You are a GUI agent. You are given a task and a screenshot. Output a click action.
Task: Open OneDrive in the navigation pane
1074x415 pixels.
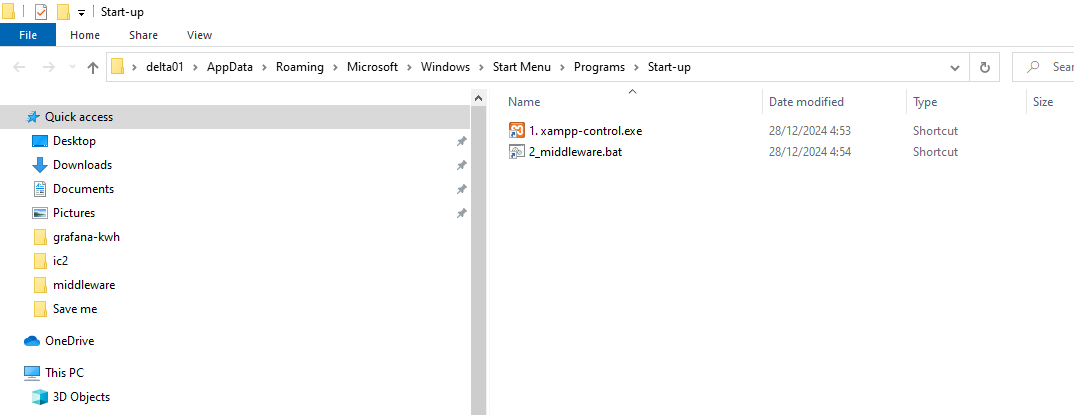(x=69, y=341)
